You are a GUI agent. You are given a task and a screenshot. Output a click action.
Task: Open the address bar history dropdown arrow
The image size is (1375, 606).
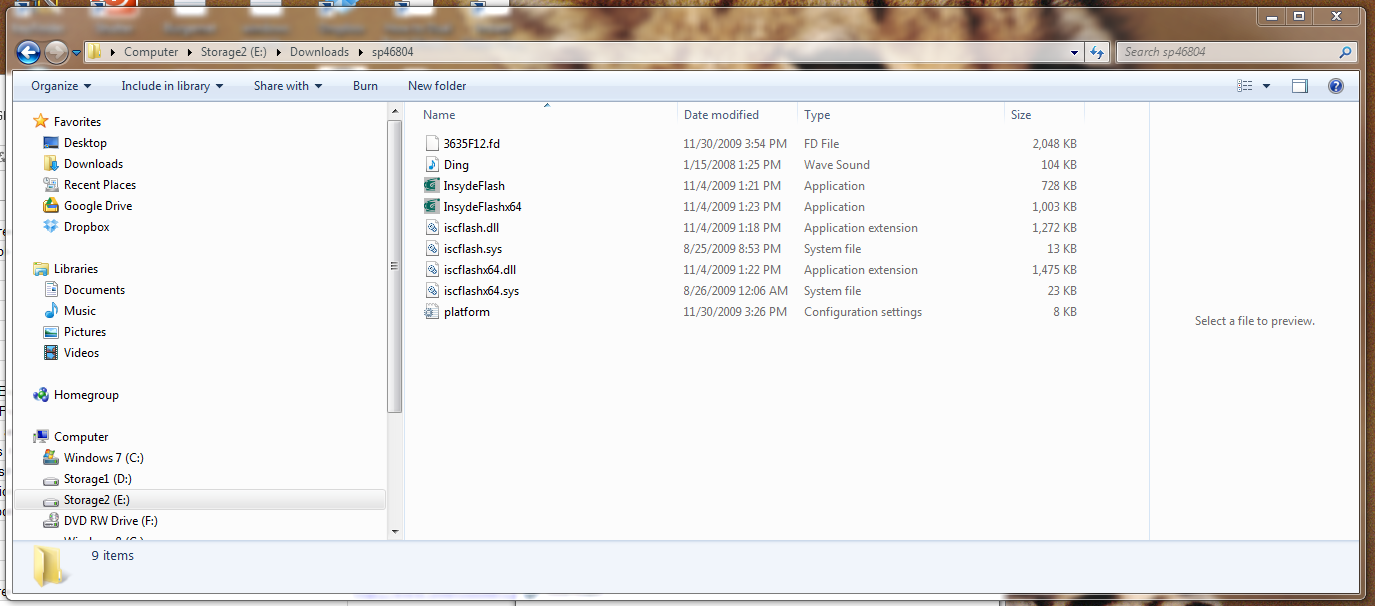click(1075, 52)
